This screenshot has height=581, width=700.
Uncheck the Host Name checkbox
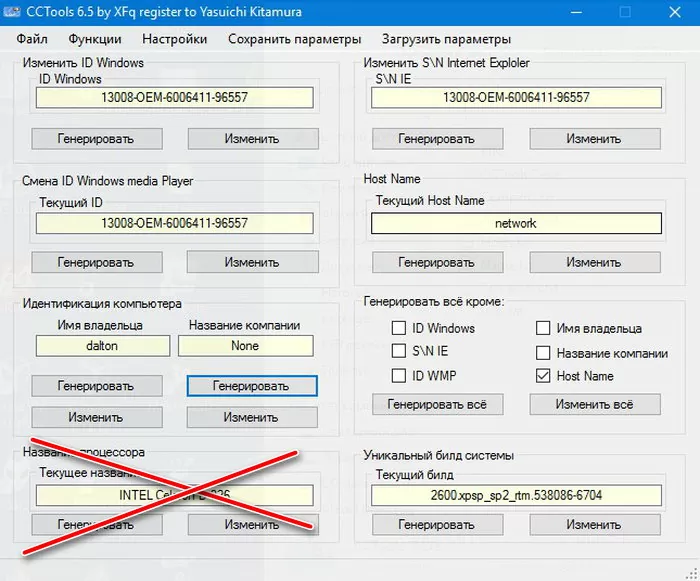point(543,376)
